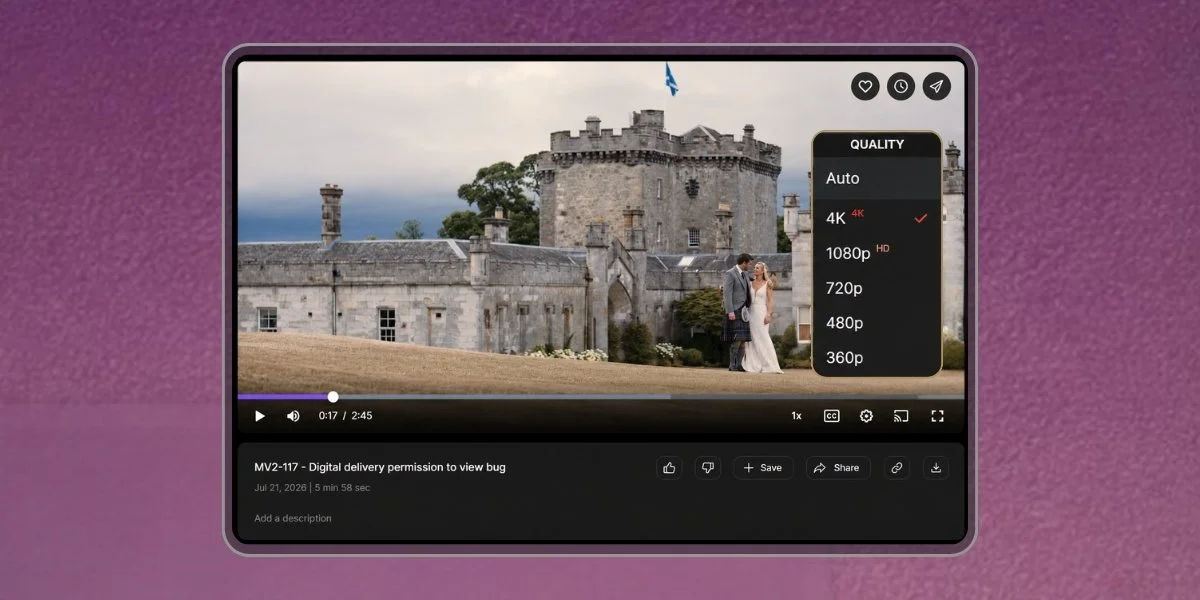Like the video with thumbs up
This screenshot has height=600, width=1200.
670,468
